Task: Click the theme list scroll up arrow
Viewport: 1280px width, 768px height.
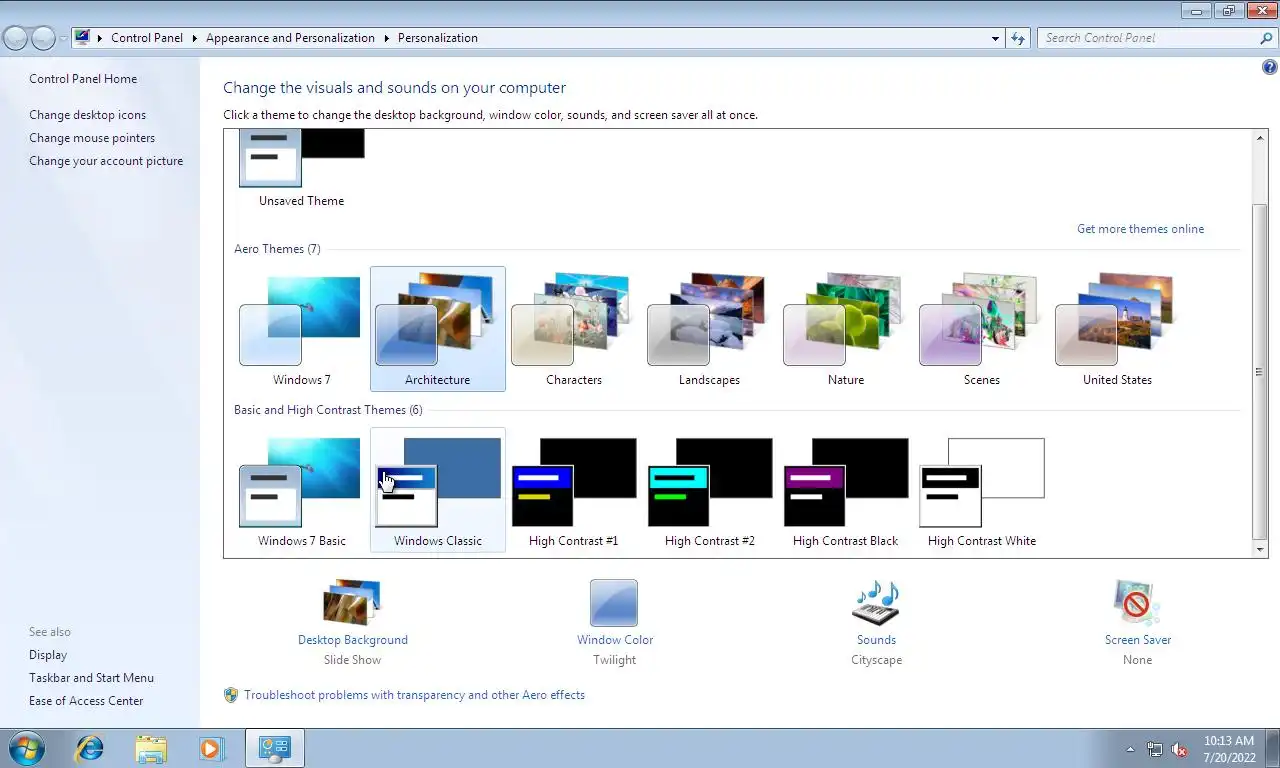Action: click(x=1260, y=138)
